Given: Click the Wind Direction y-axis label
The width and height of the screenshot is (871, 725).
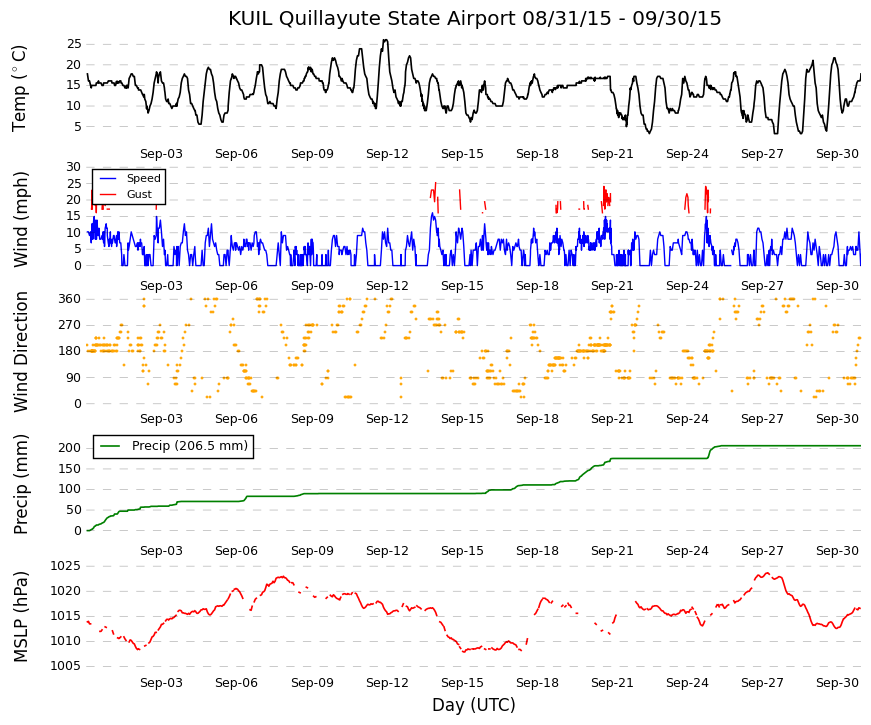Looking at the screenshot, I should click(21, 352).
